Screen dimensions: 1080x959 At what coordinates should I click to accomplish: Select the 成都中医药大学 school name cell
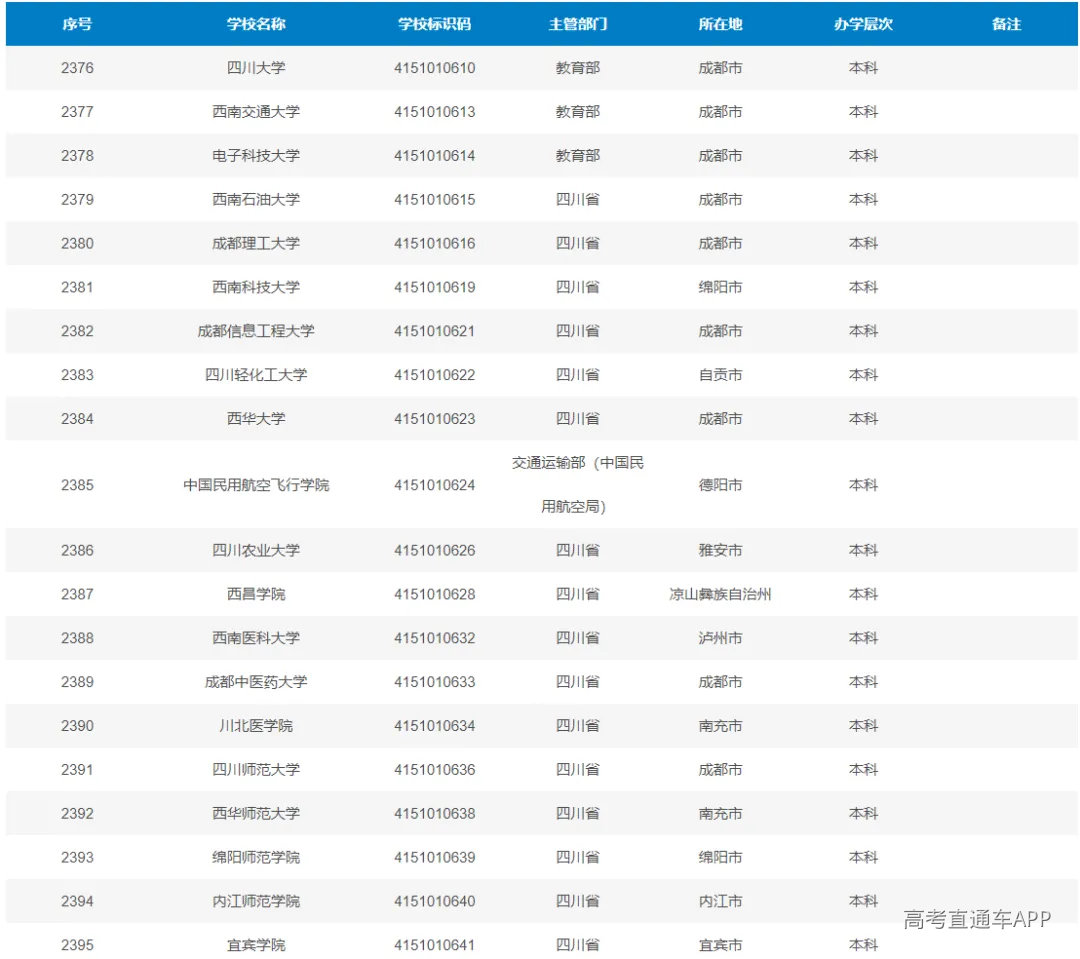(256, 682)
